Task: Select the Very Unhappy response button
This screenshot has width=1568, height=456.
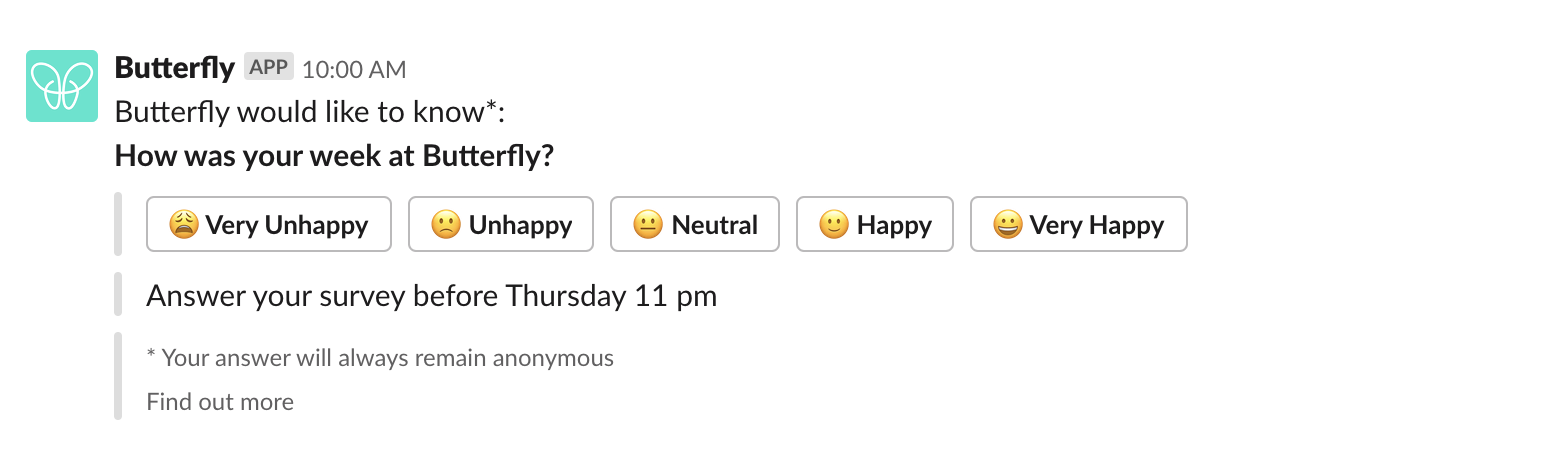Action: (x=269, y=224)
